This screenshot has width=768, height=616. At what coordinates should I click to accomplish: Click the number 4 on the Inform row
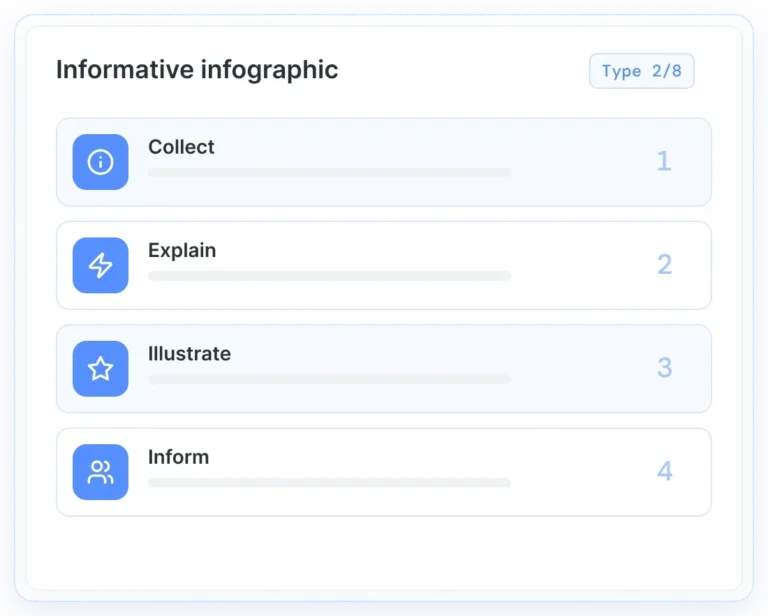point(664,471)
